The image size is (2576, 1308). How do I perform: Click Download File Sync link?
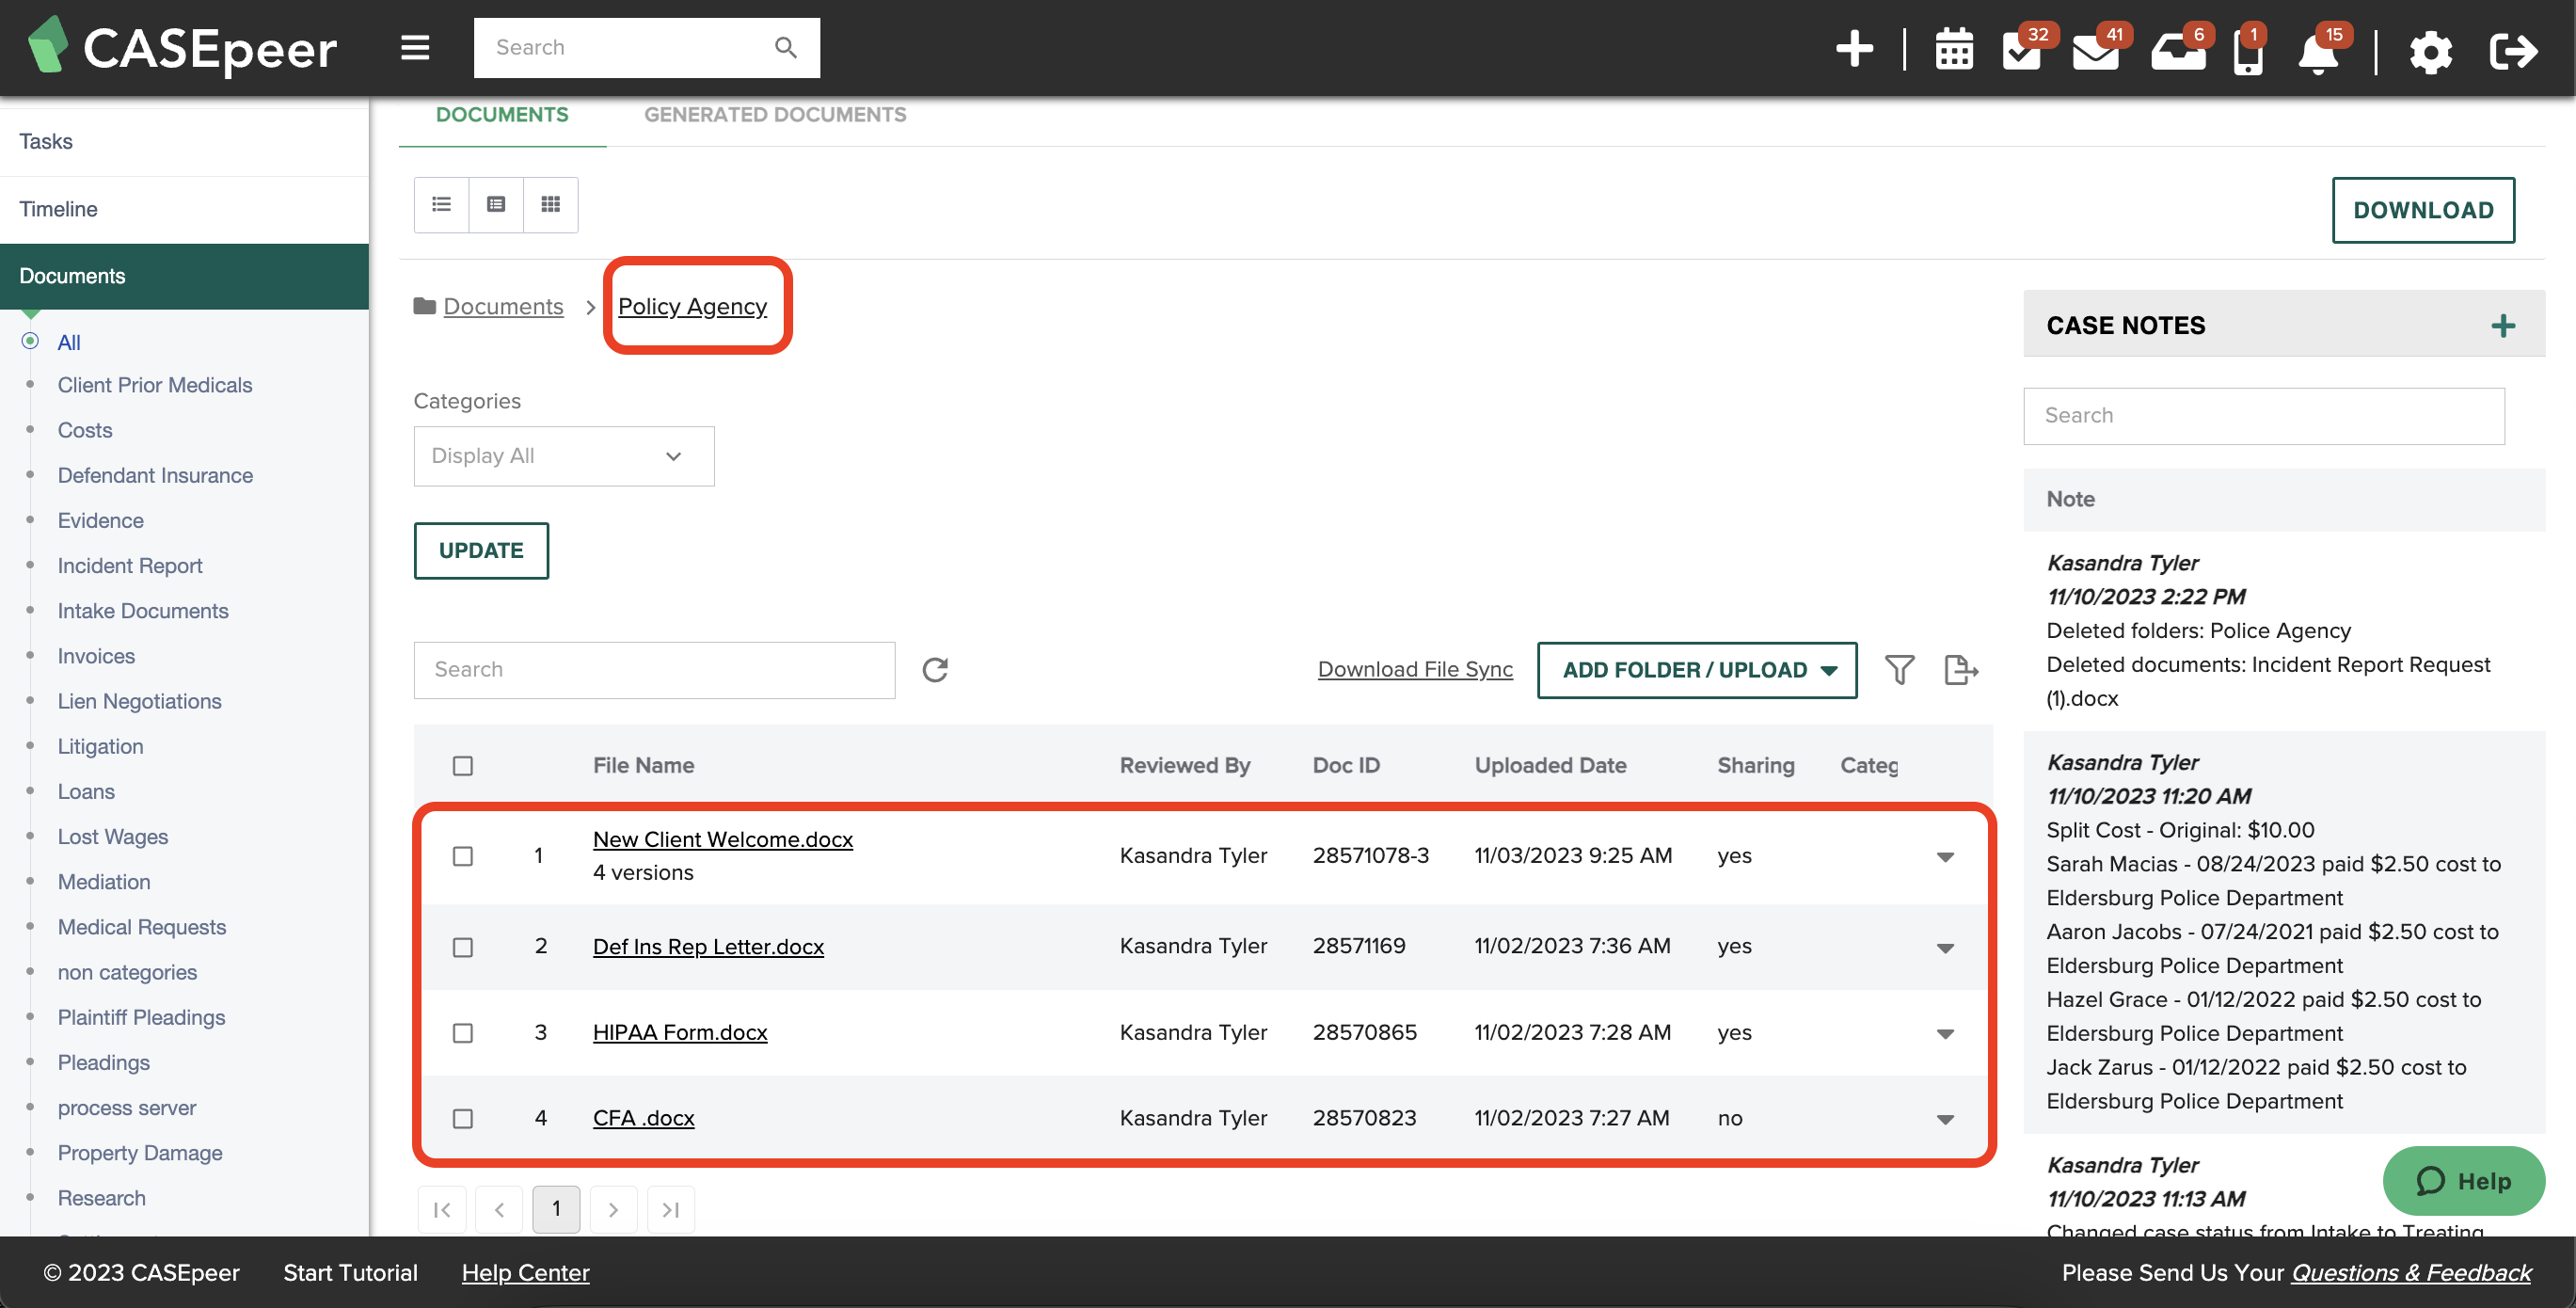pos(1415,669)
